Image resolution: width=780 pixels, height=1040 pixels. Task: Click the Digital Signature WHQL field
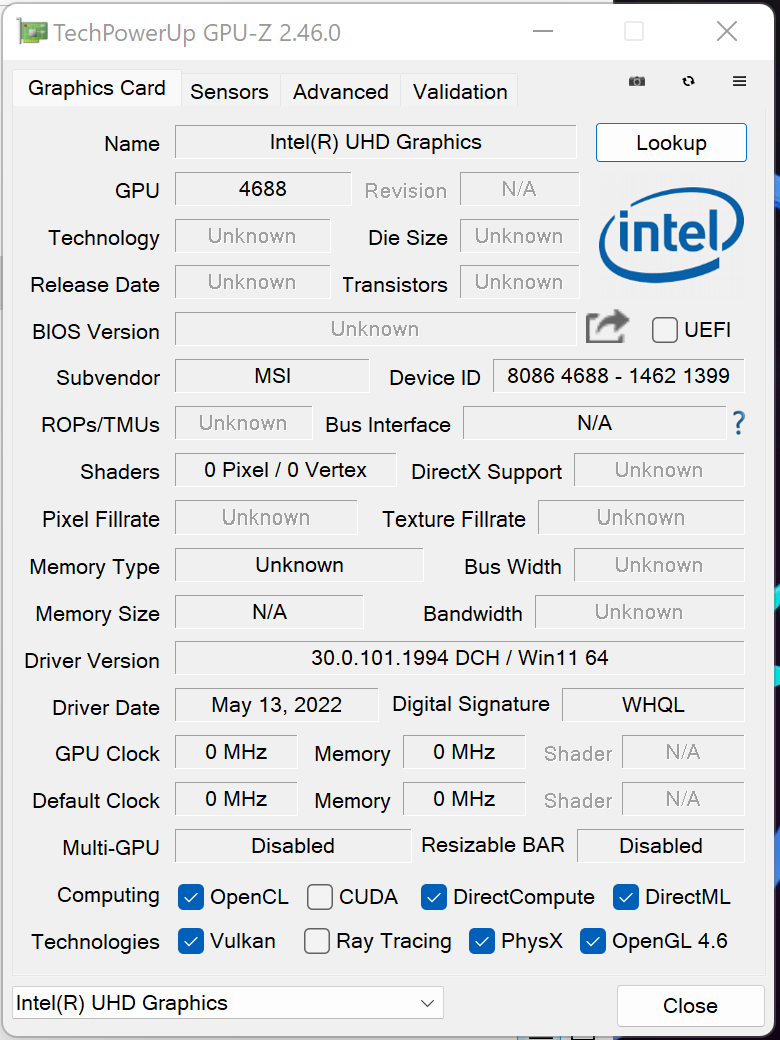pos(653,704)
